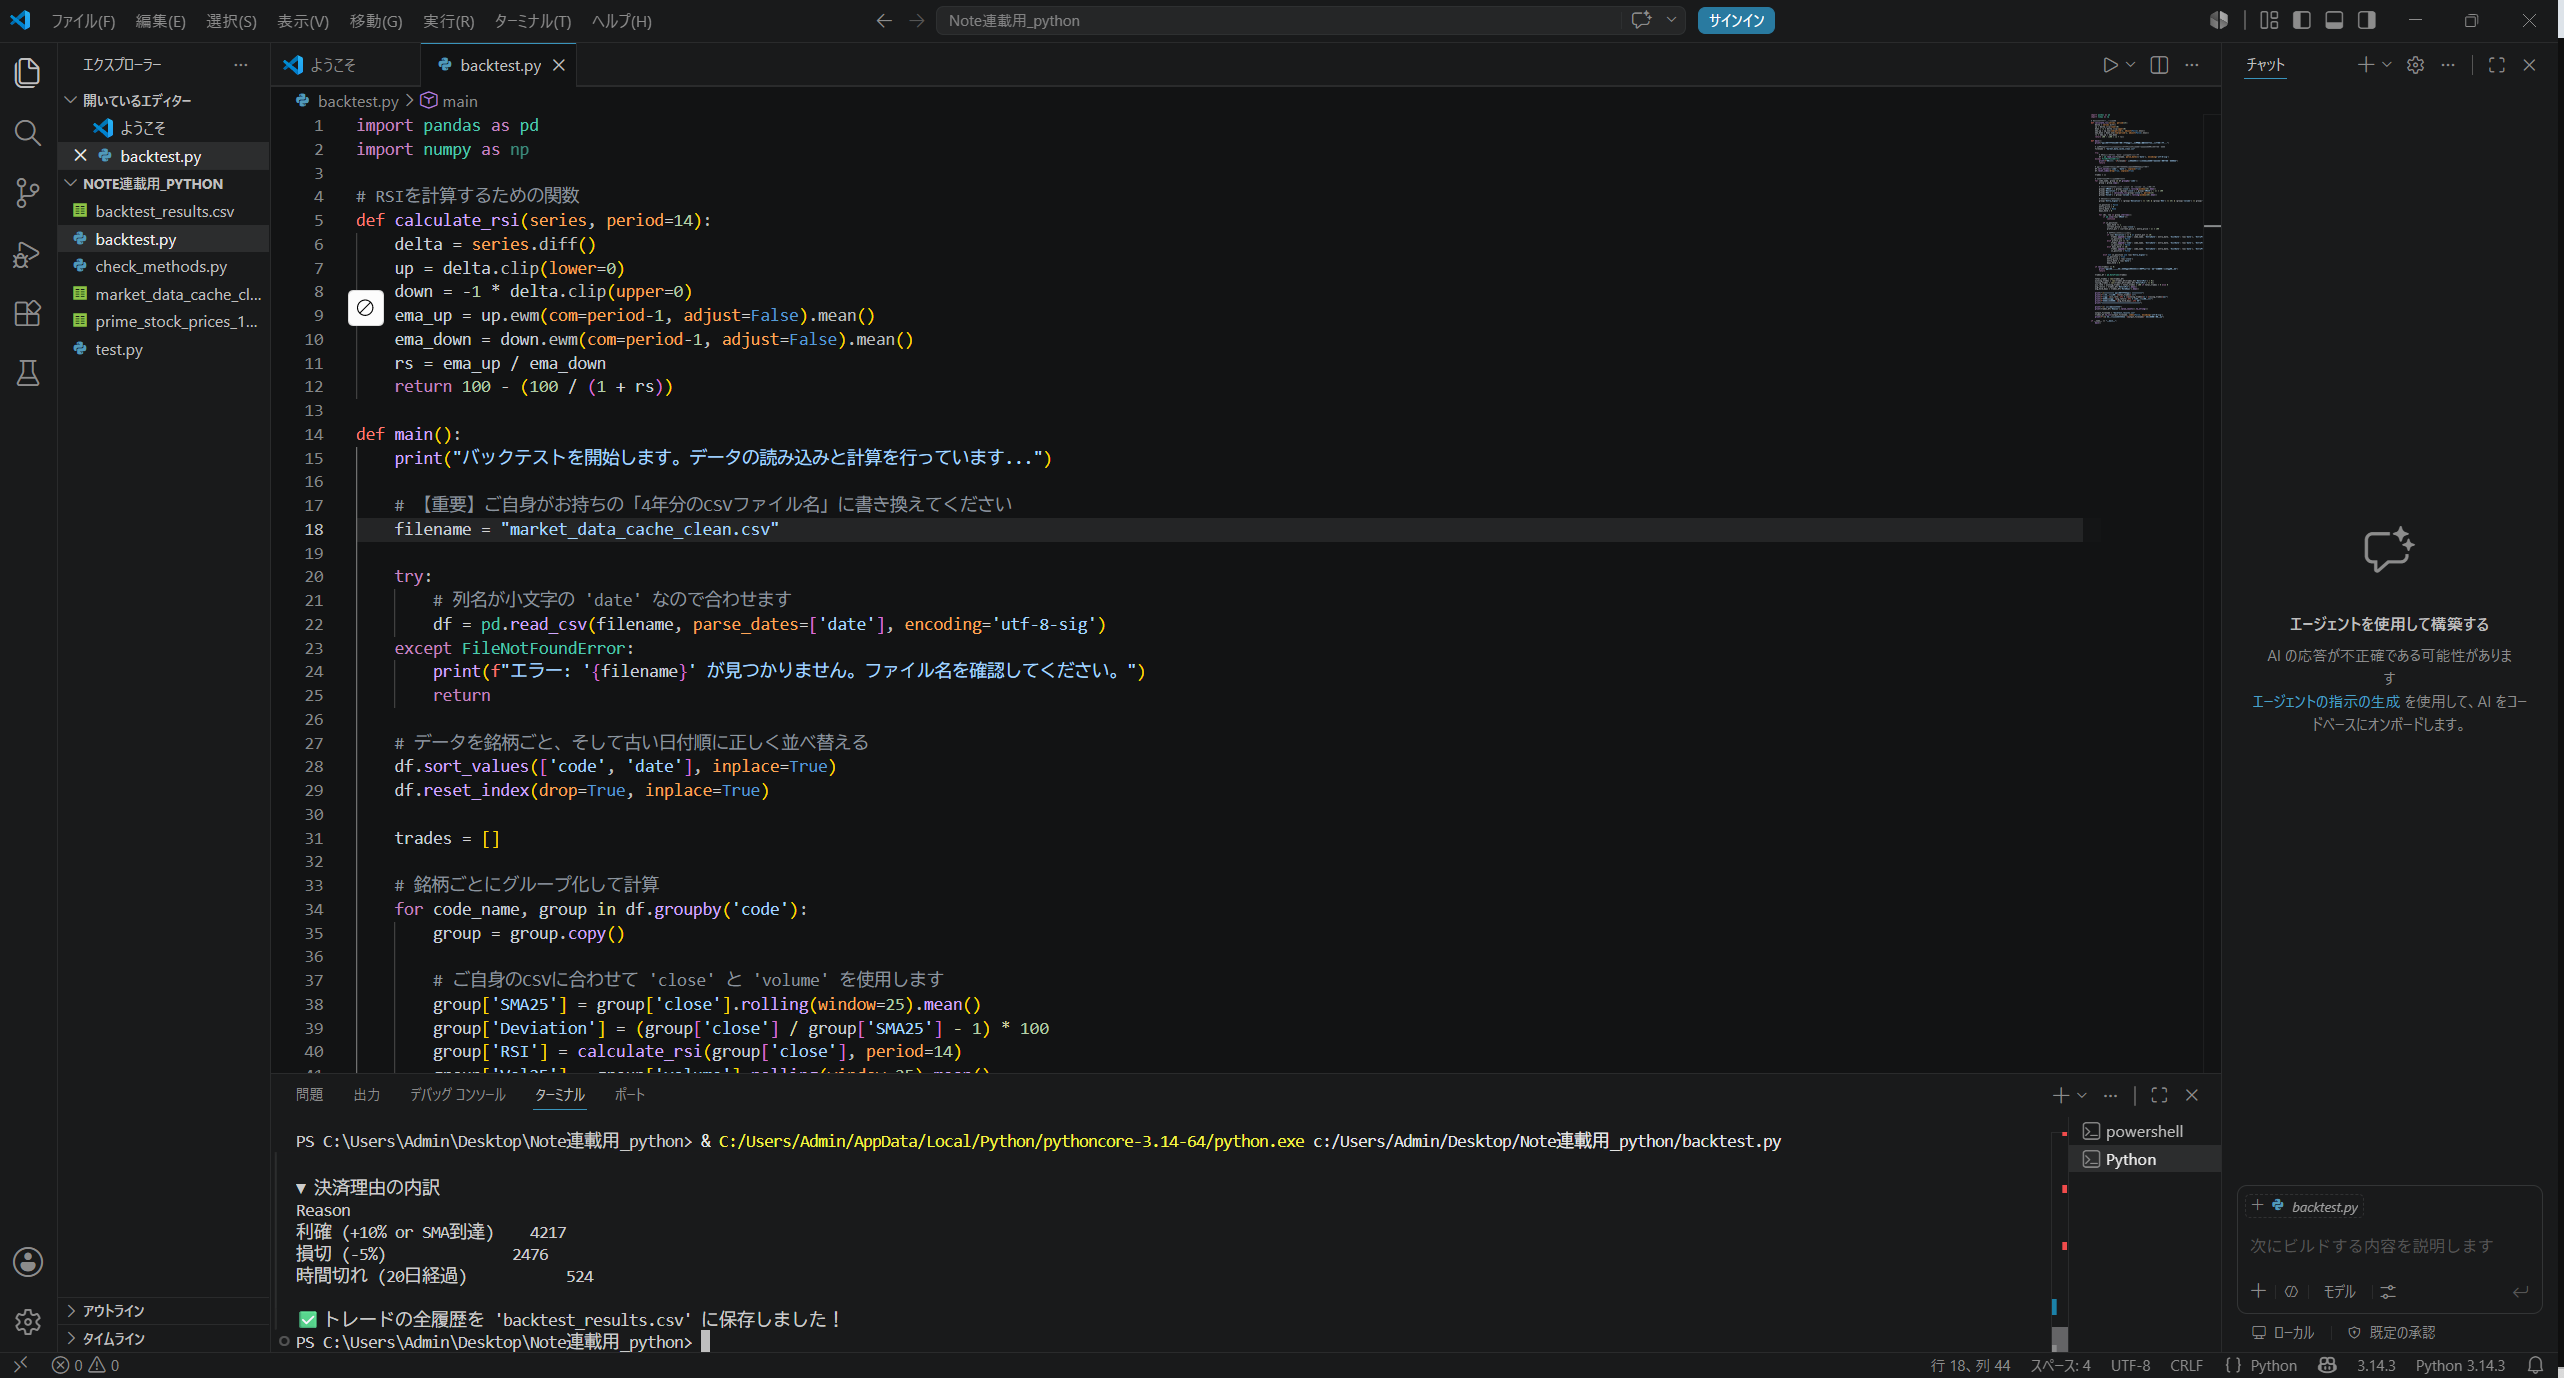Open chat settings gear icon
2564x1378 pixels.
pyautogui.click(x=2415, y=65)
